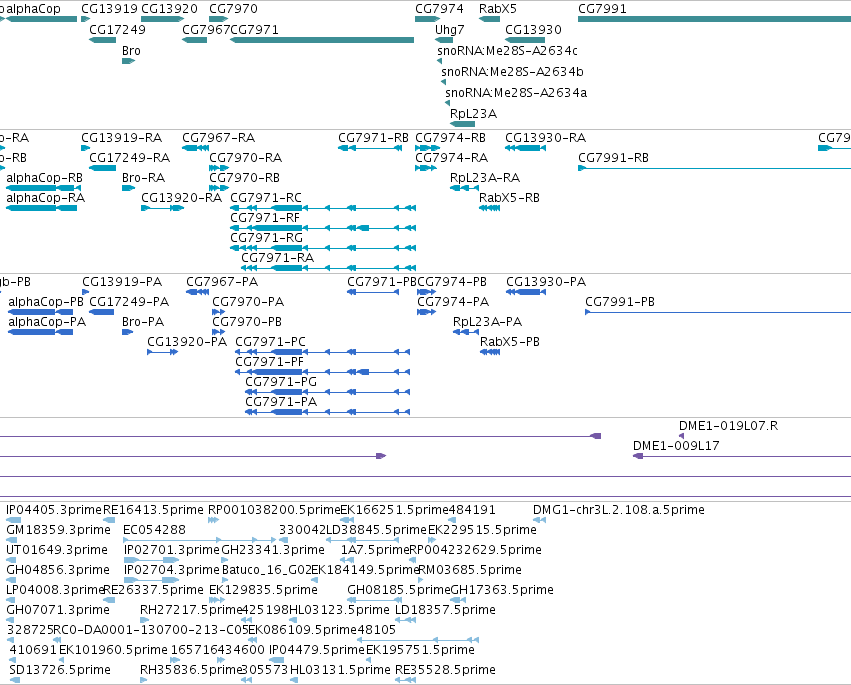Select the RpL23A-RA transcript label
Screen dimensions: 851x685
(485, 177)
